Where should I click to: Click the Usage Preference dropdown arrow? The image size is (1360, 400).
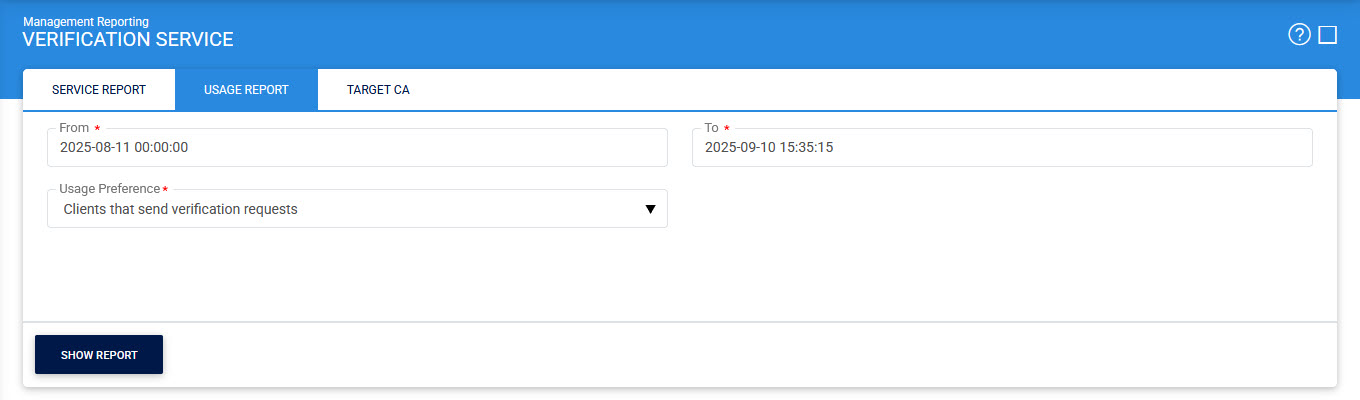pyautogui.click(x=650, y=209)
